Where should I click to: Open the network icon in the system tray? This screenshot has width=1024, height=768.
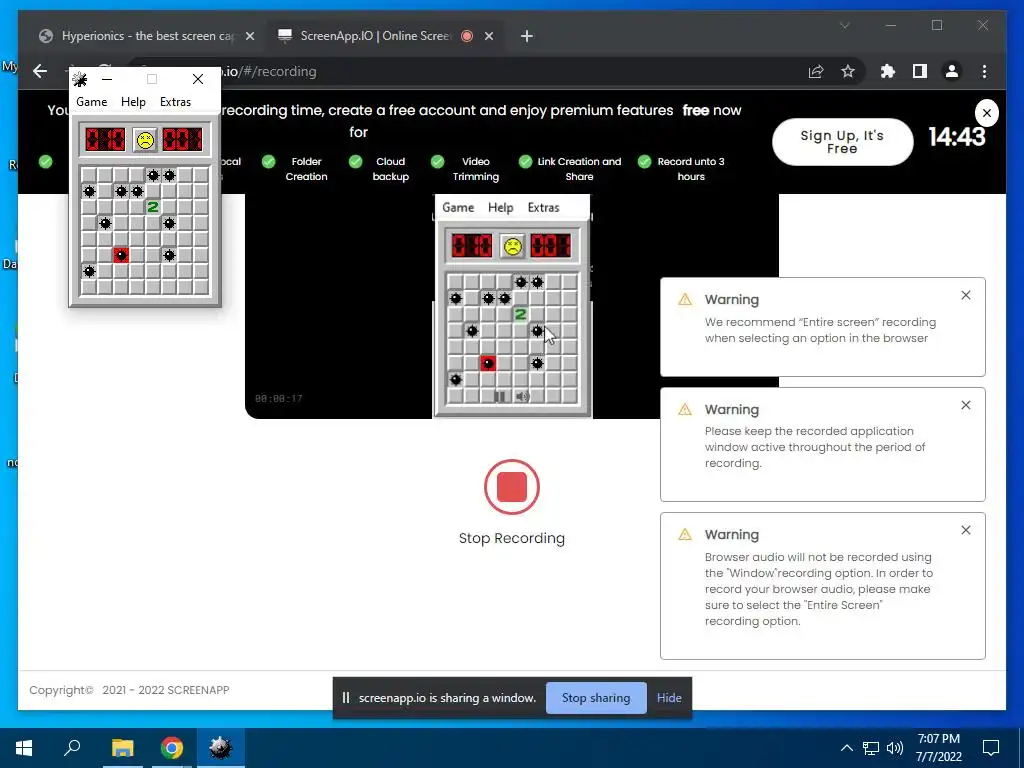pyautogui.click(x=871, y=748)
